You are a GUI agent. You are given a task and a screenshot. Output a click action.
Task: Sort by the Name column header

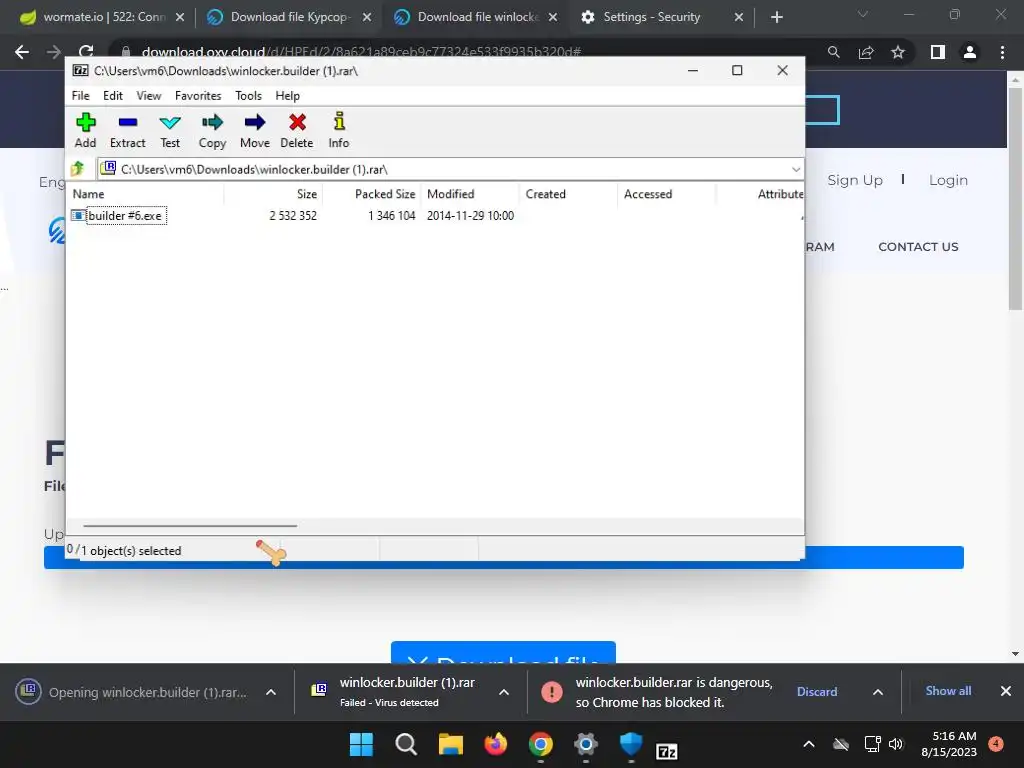click(x=145, y=194)
